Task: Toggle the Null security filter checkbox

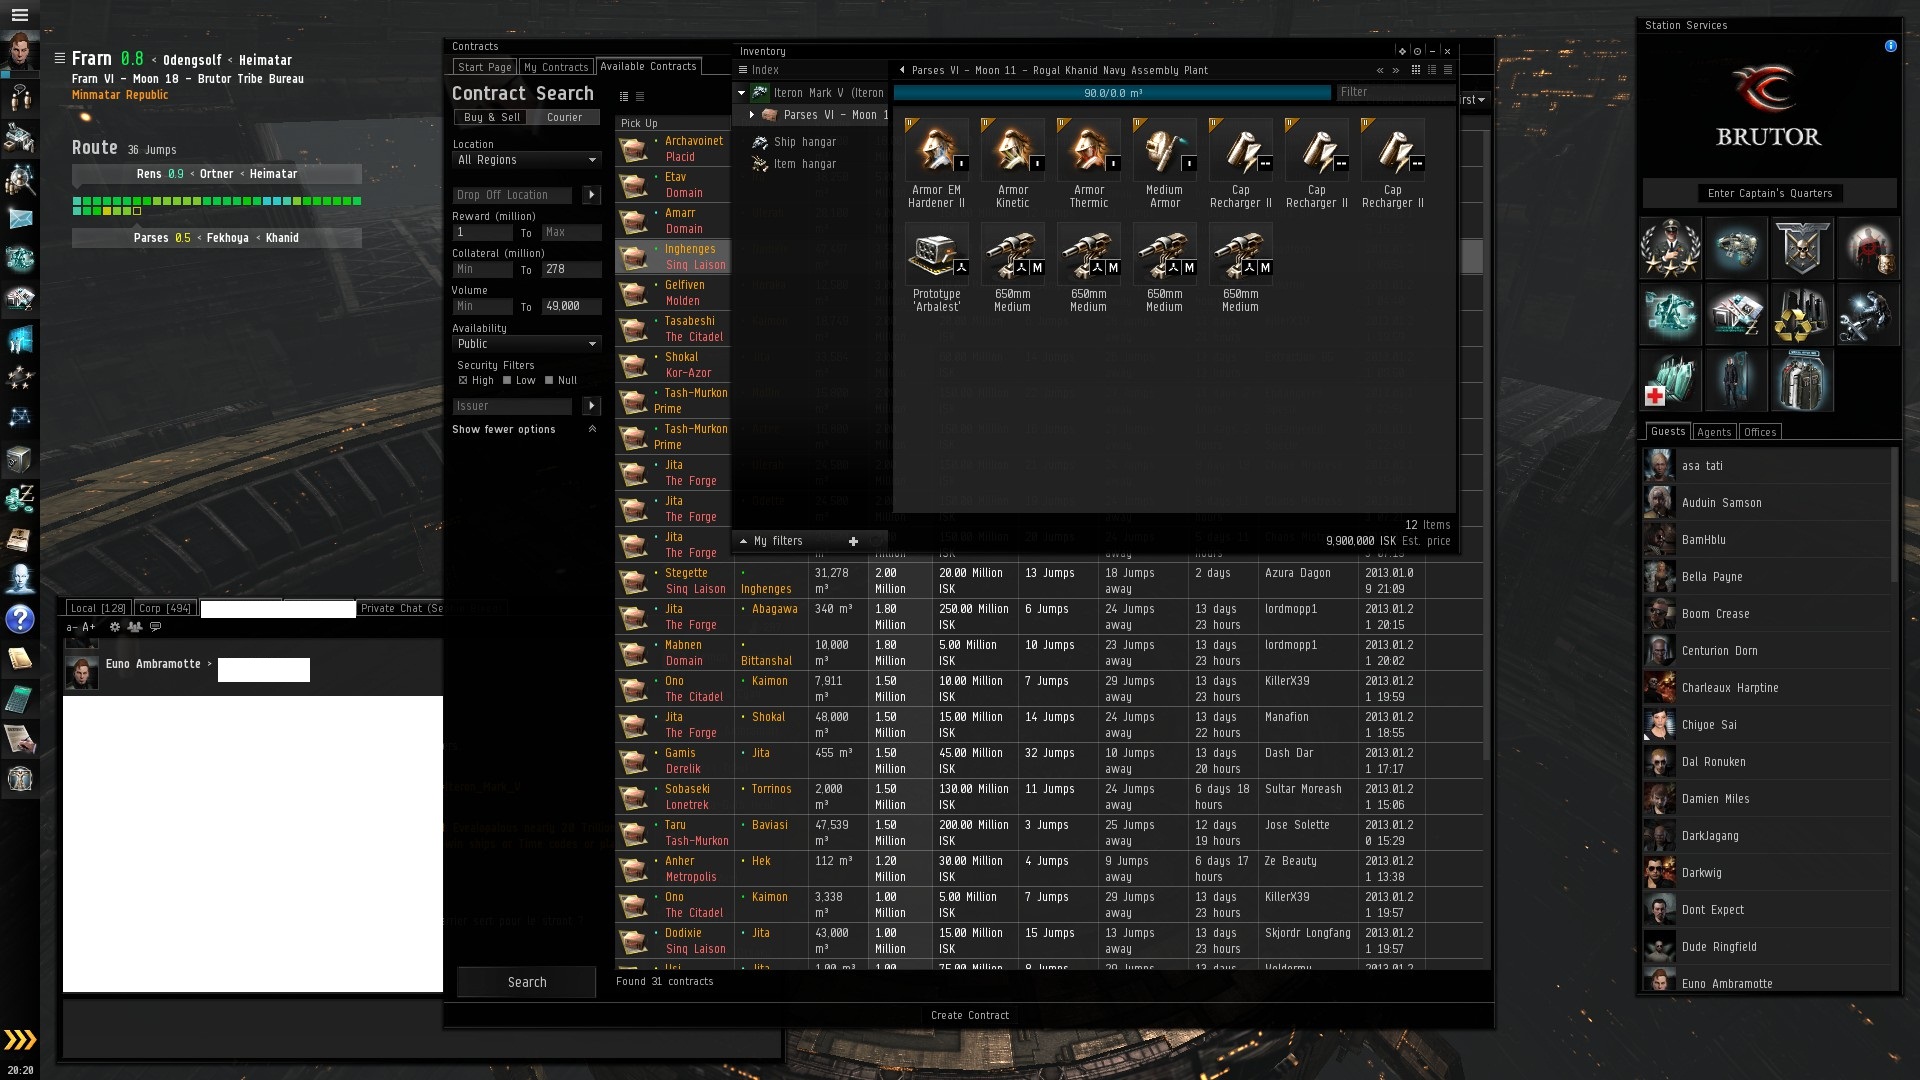Action: [x=549, y=380]
